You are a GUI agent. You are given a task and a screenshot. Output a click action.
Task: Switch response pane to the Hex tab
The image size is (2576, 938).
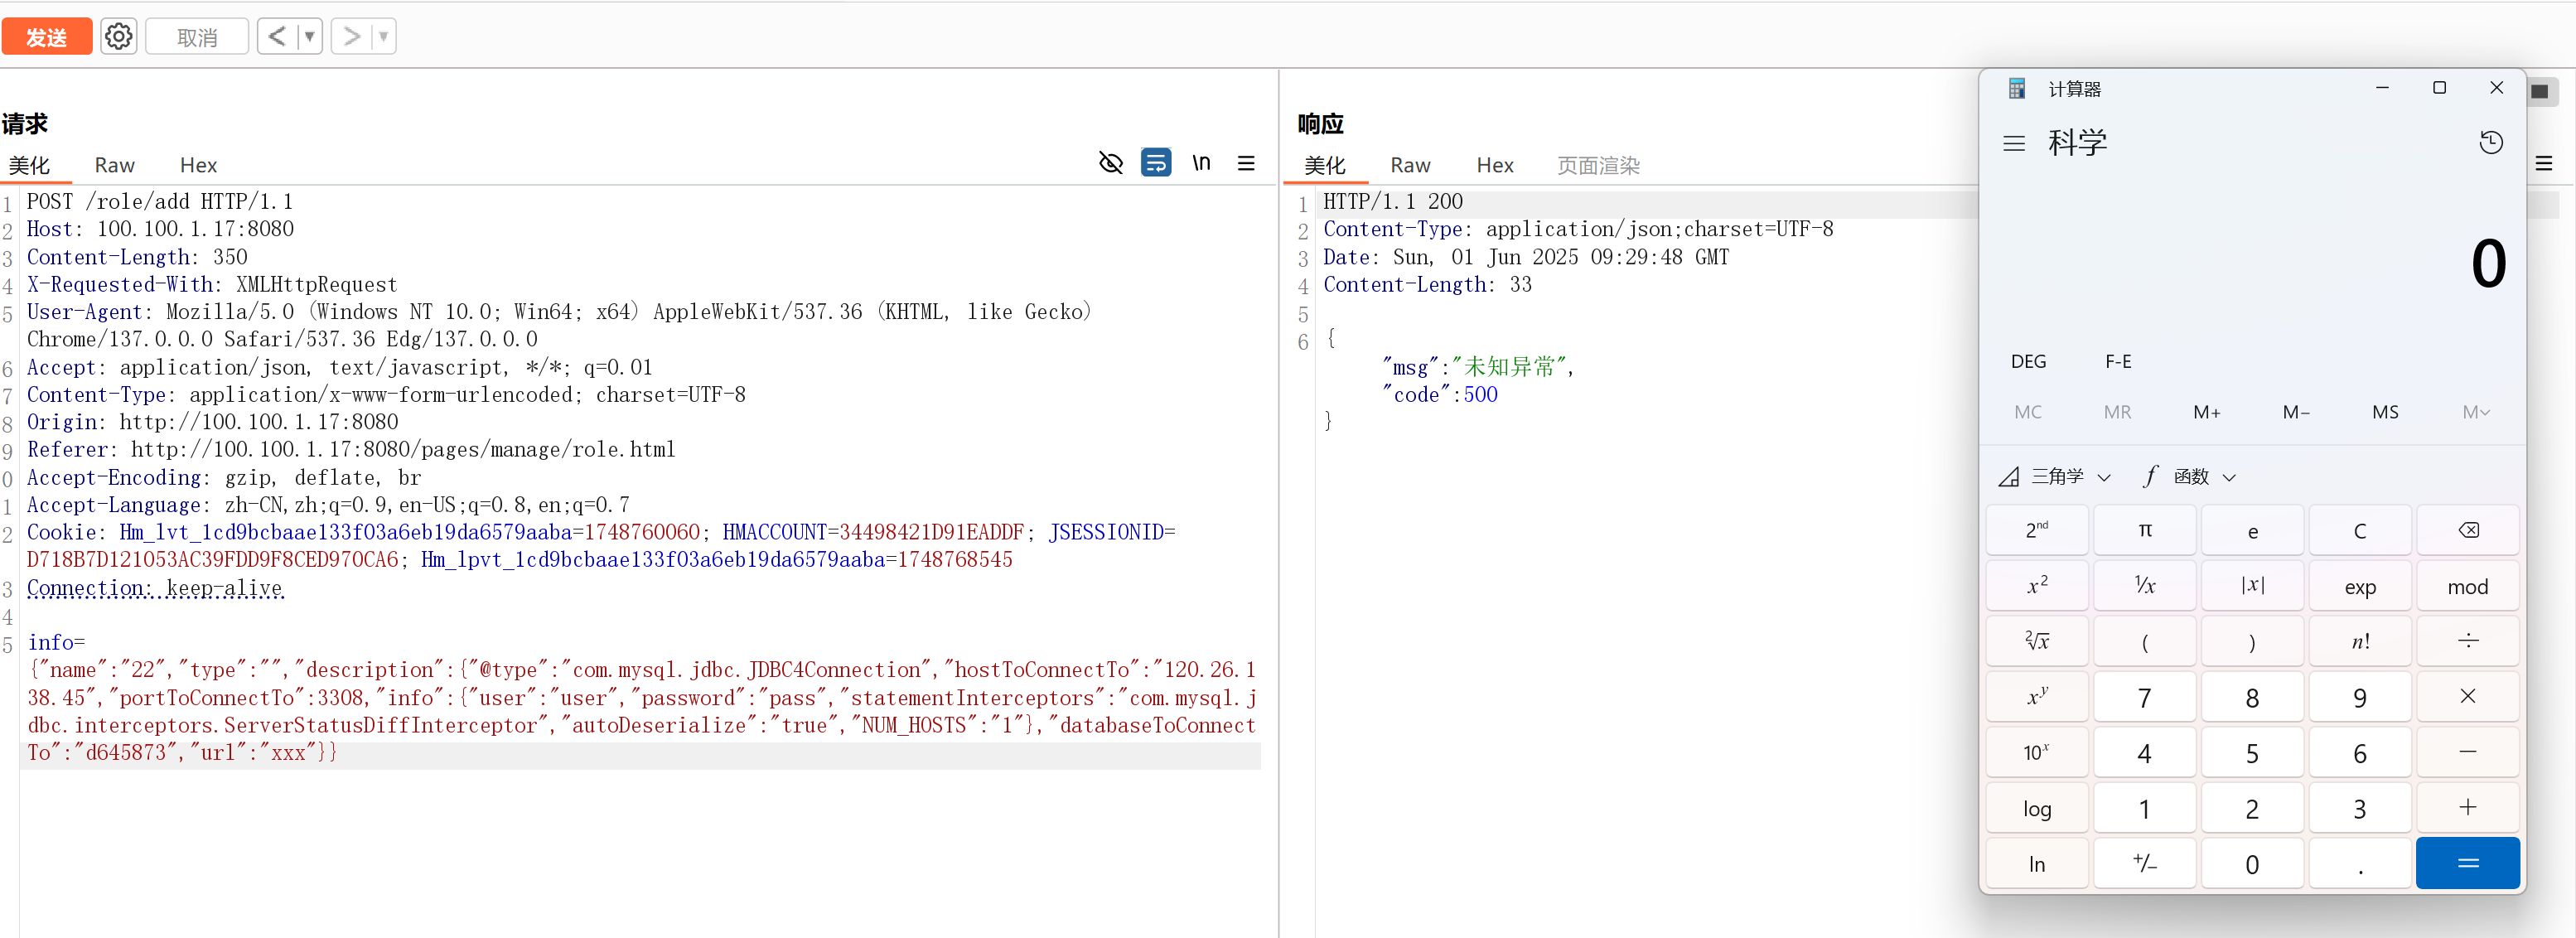click(x=1495, y=165)
